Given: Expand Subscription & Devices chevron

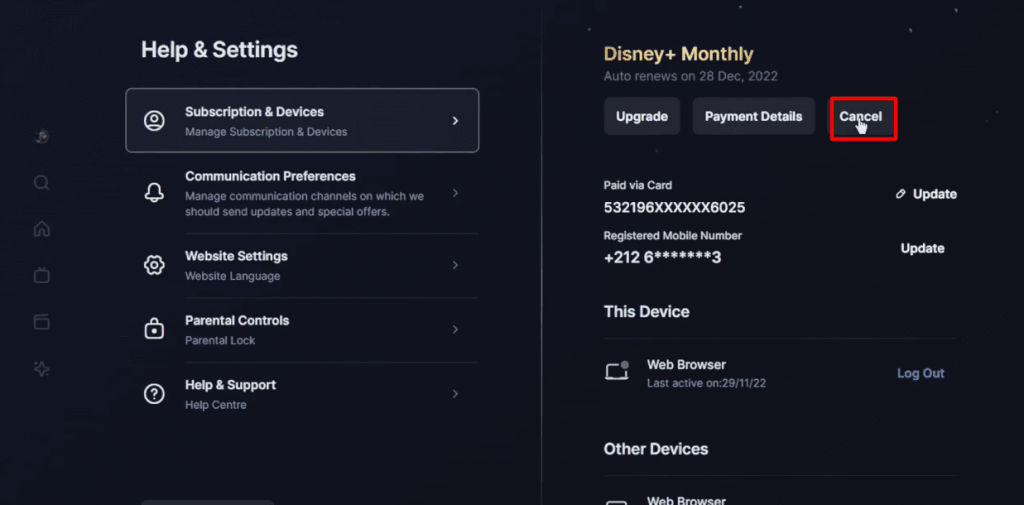Looking at the screenshot, I should pyautogui.click(x=455, y=121).
